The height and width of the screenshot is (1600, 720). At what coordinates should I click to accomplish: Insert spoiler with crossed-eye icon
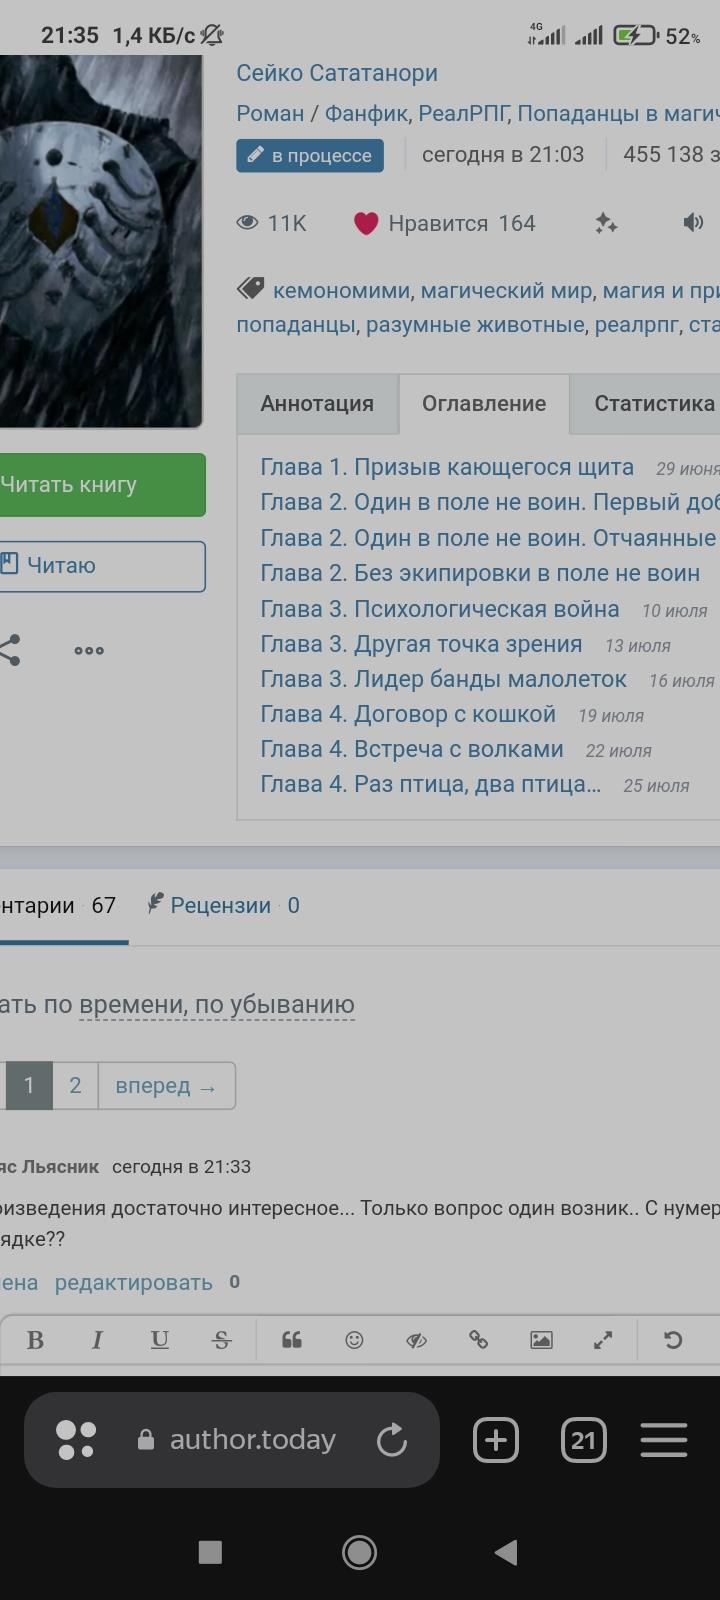[x=416, y=1340]
